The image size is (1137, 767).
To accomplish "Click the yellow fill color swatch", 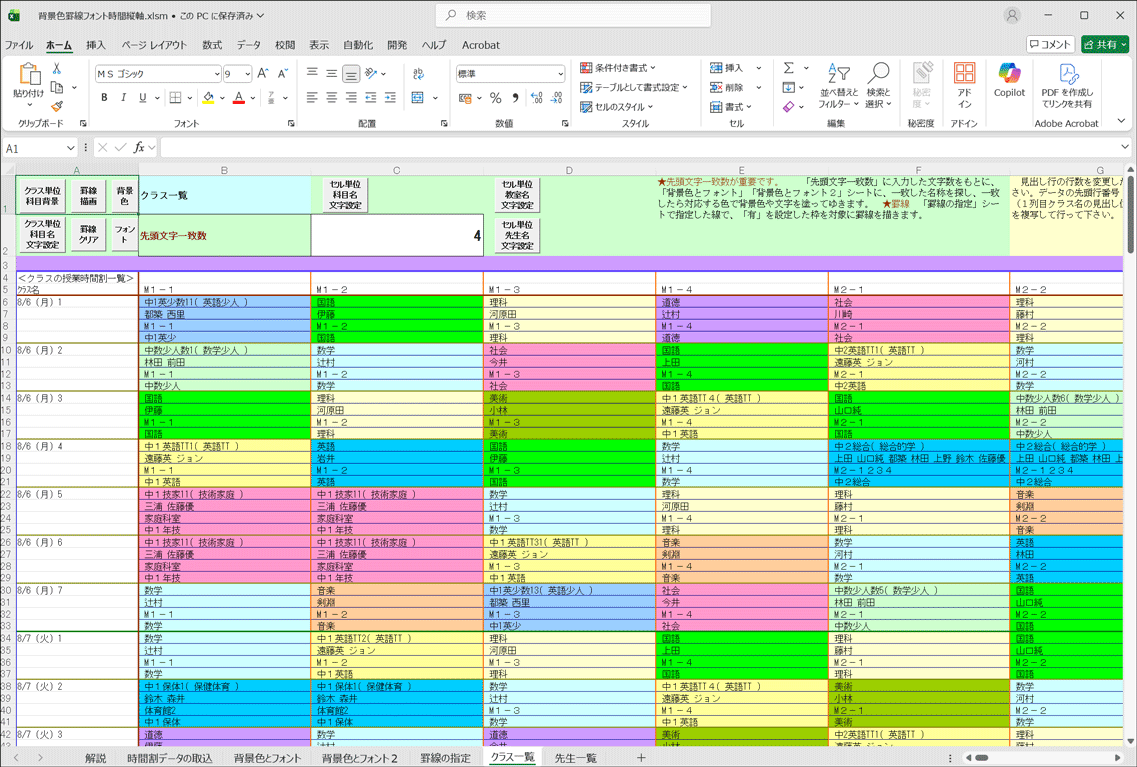I will pyautogui.click(x=208, y=98).
